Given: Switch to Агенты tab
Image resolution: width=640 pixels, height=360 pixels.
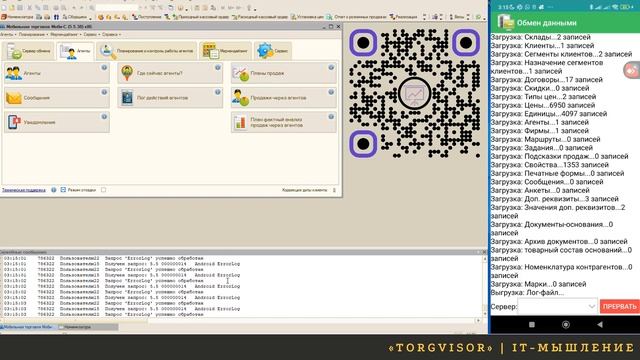Looking at the screenshot, I should pyautogui.click(x=75, y=51).
